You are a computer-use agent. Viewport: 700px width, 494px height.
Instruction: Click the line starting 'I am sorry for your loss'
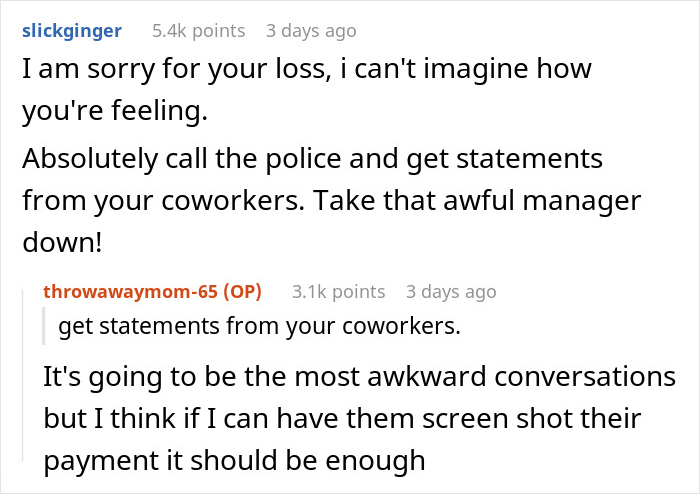306,70
